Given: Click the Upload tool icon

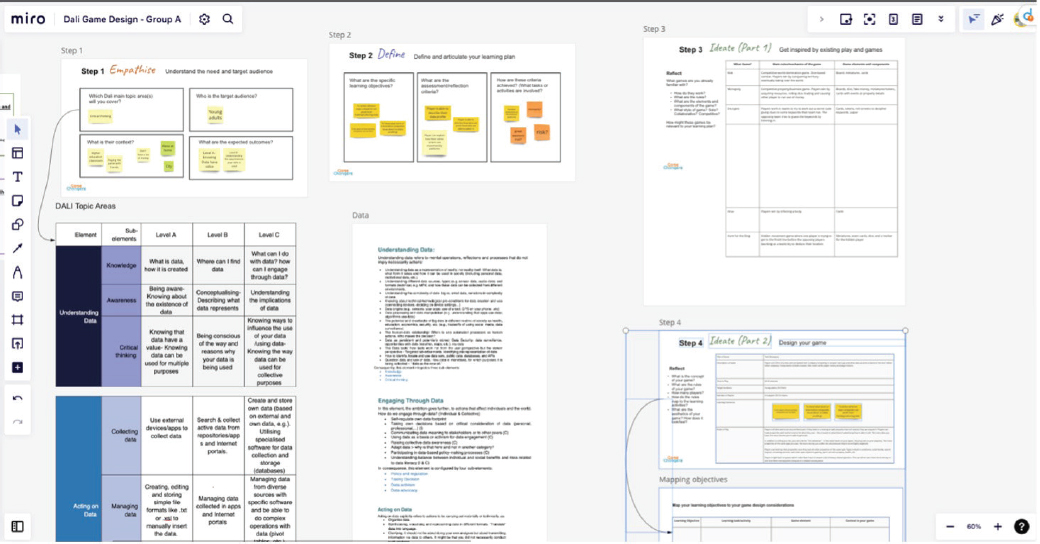Looking at the screenshot, I should [17, 344].
